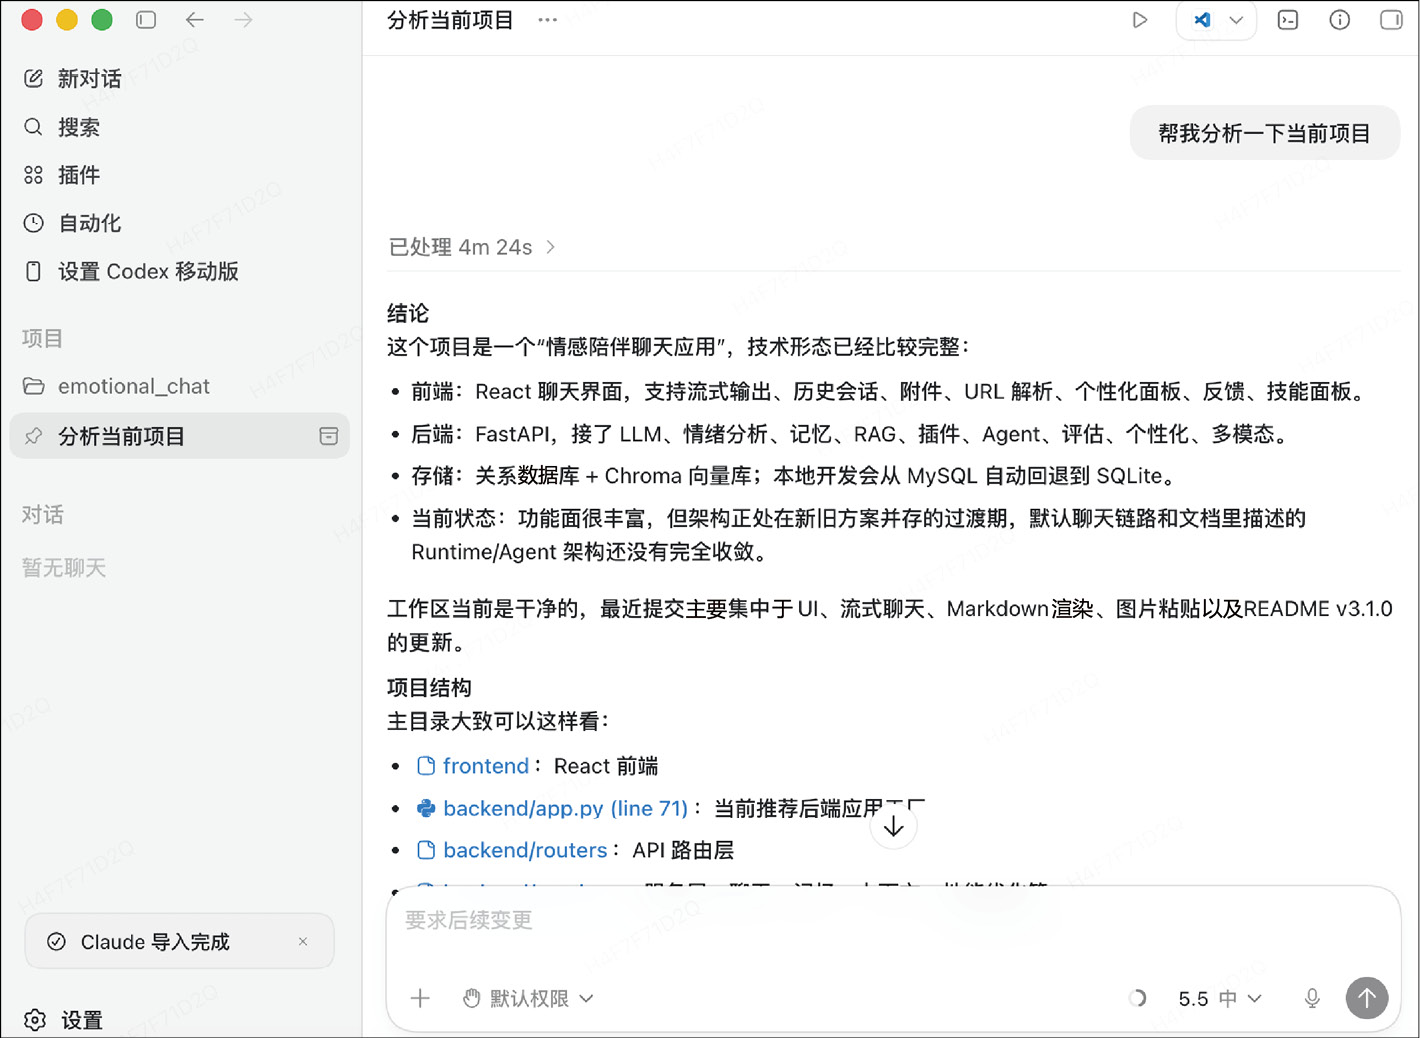Dismiss the Claude 导入完成 notification
This screenshot has height=1038, width=1420.
pos(303,941)
